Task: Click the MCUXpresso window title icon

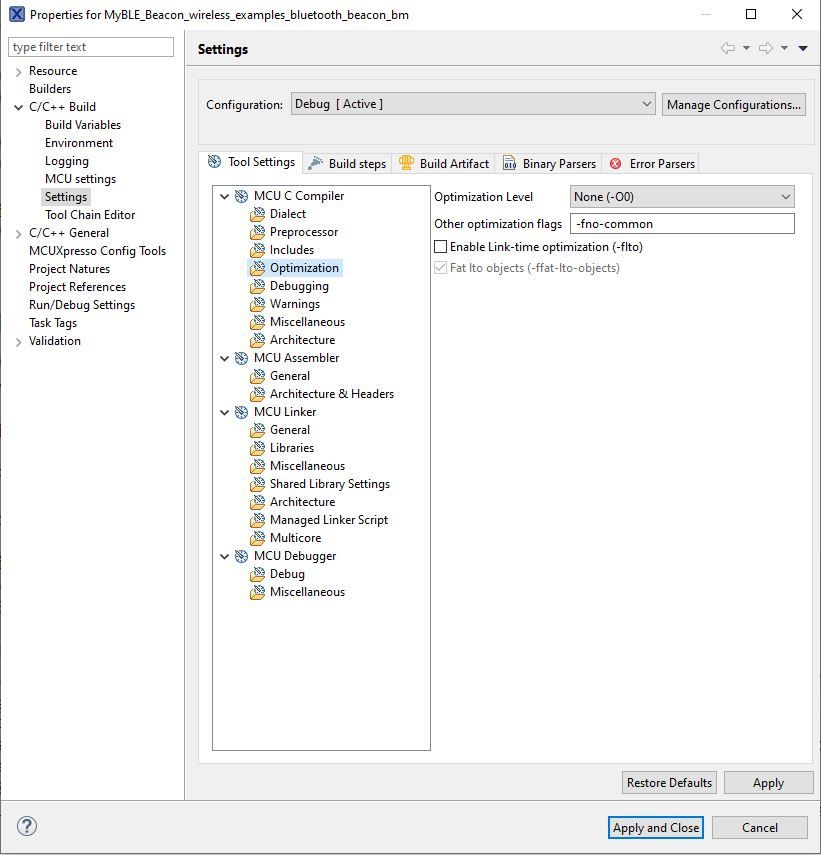Action: (17, 14)
